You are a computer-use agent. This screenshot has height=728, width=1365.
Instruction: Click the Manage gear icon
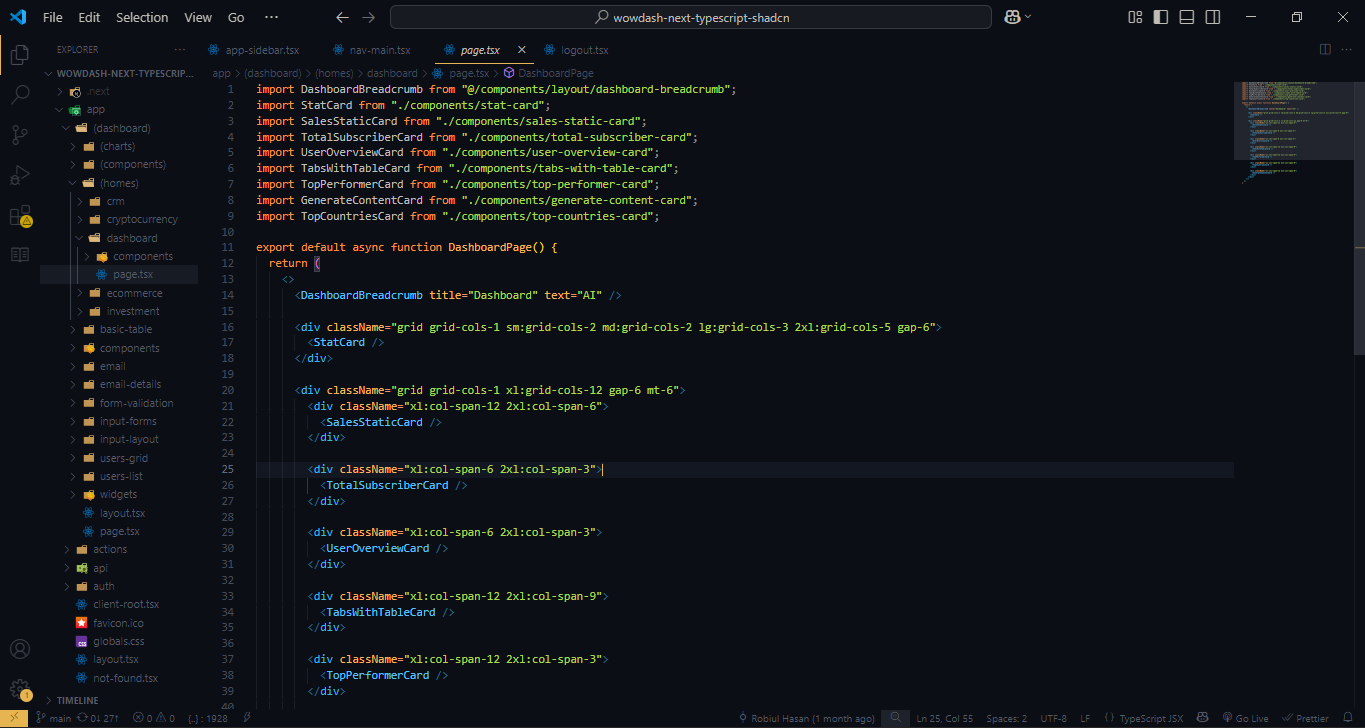[19, 688]
